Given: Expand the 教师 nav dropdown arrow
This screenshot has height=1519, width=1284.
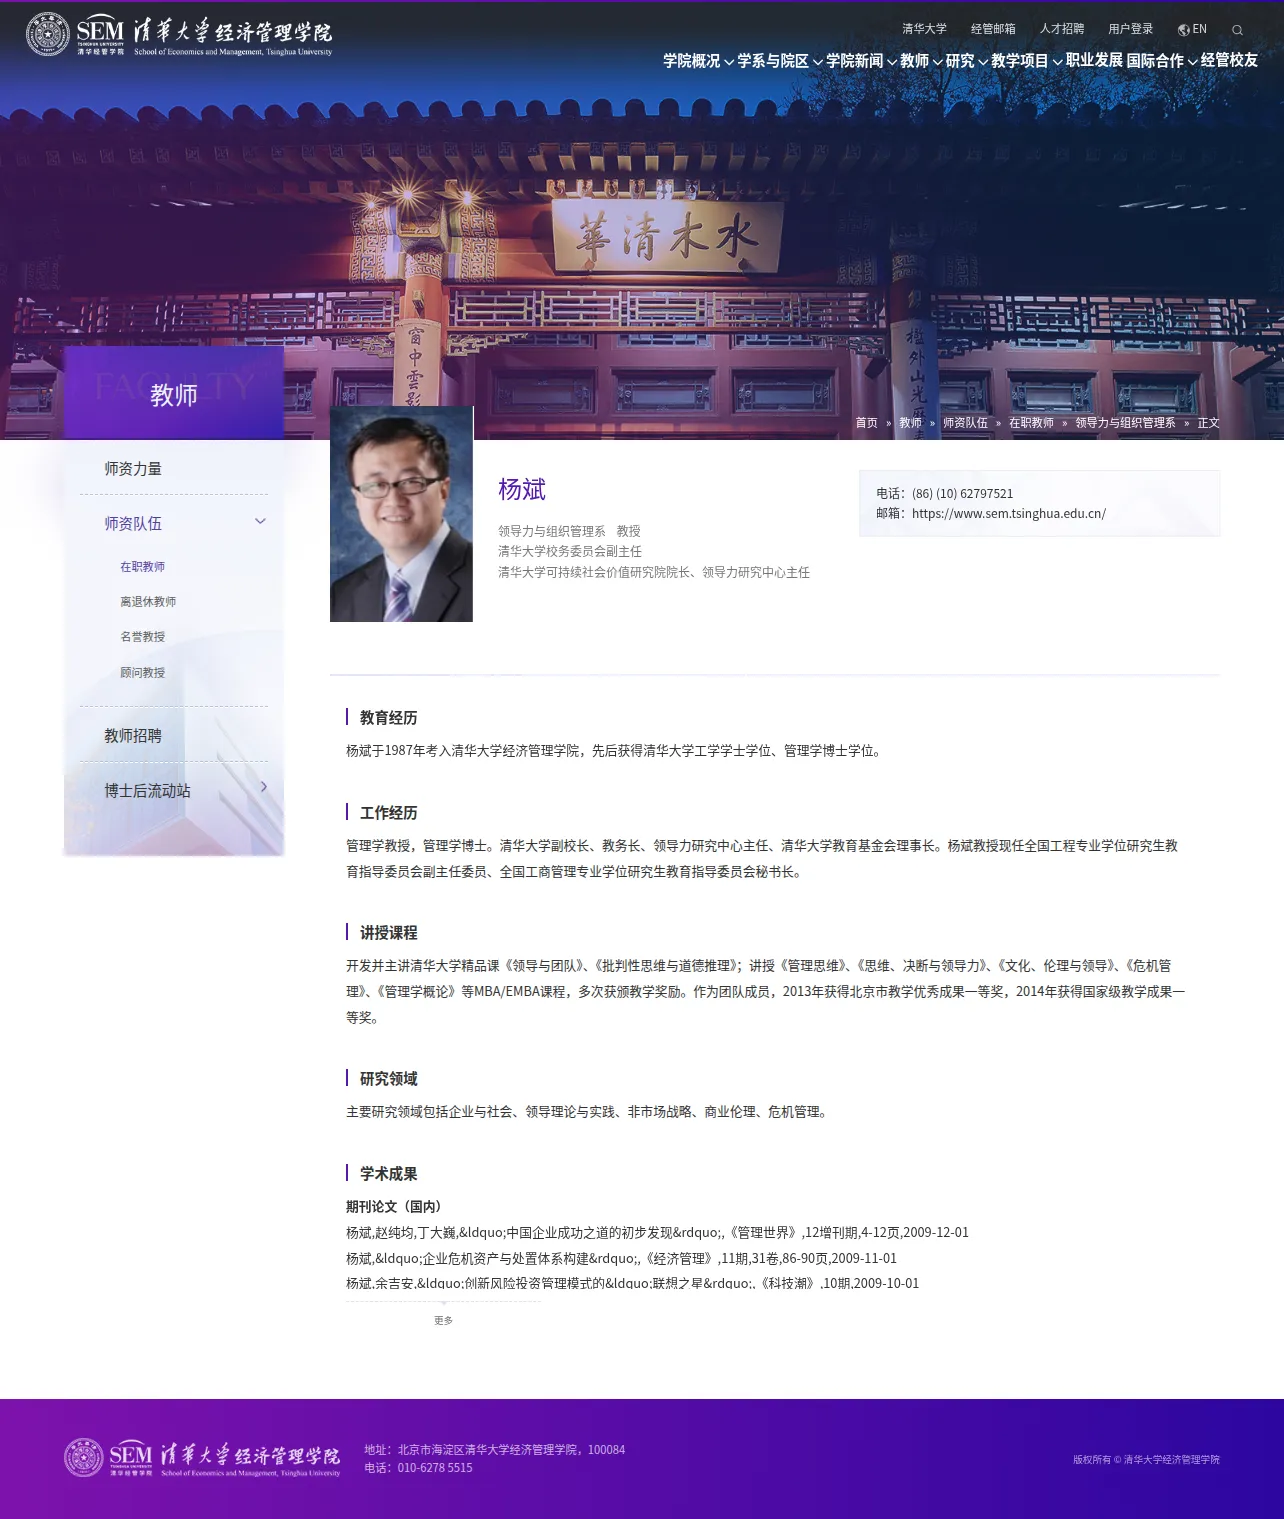Looking at the screenshot, I should (x=937, y=62).
